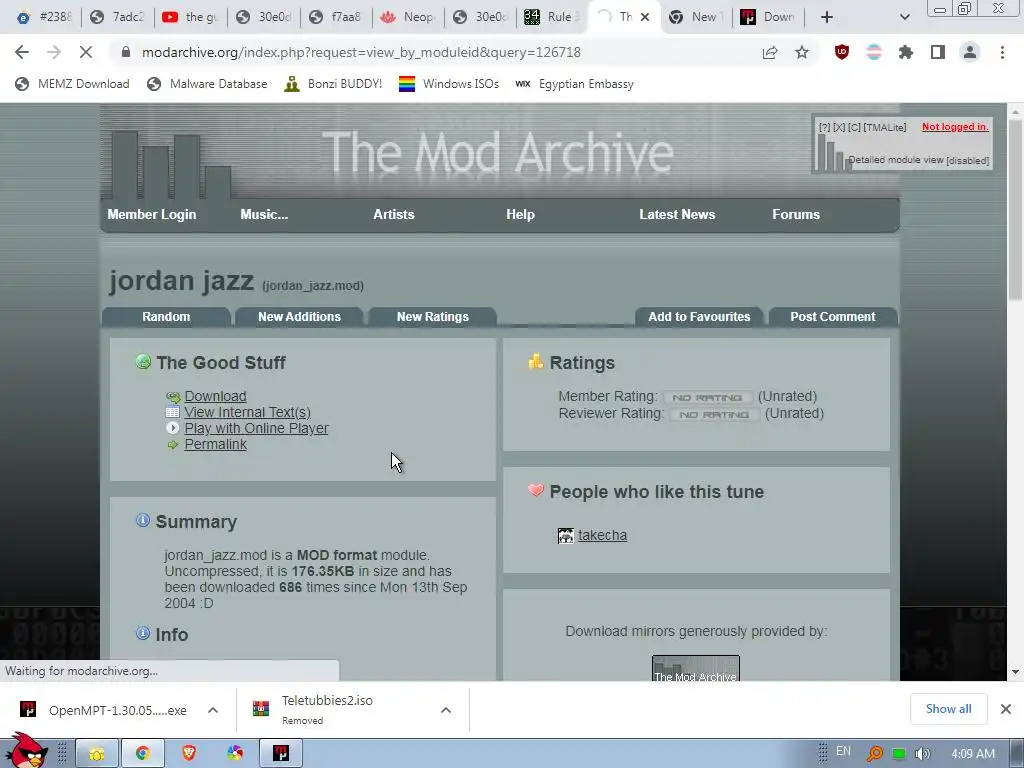Click the forward navigation arrow
1024x768 pixels.
point(54,52)
